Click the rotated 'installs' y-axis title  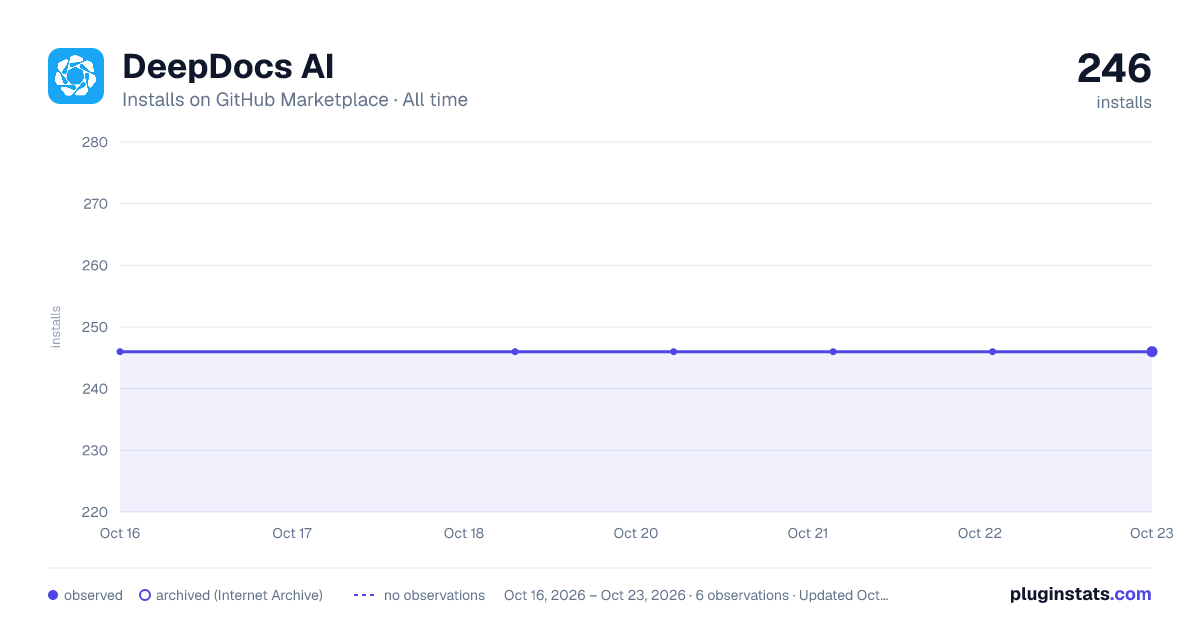click(x=56, y=327)
